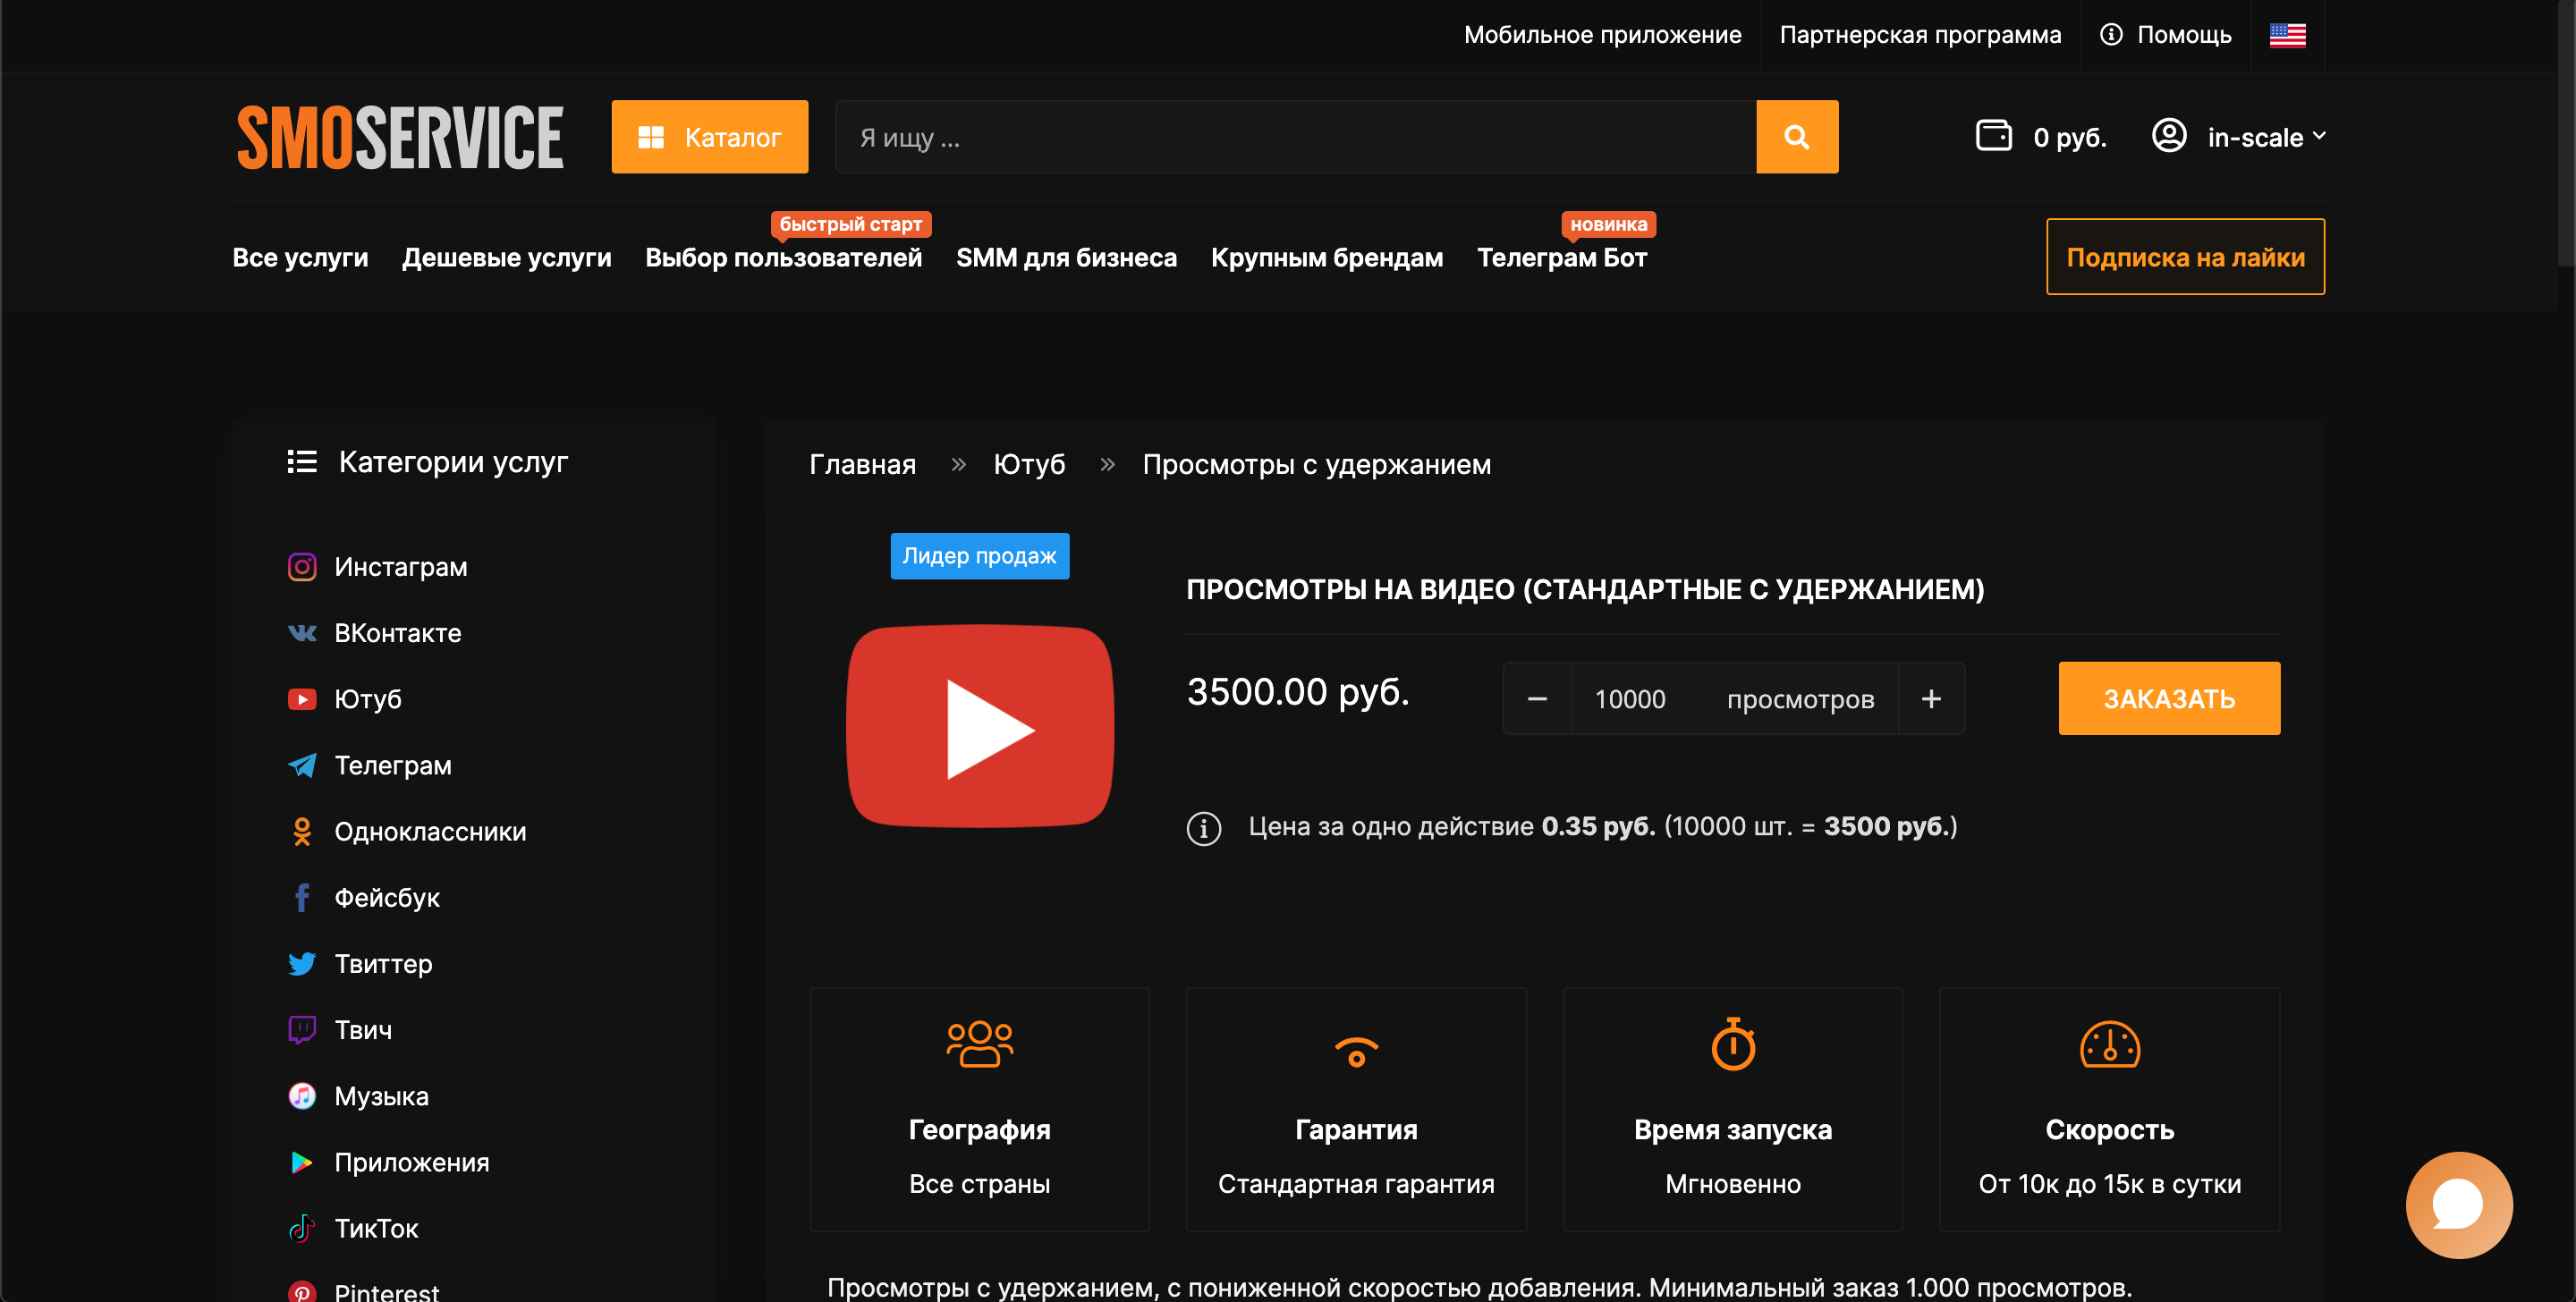Click the Twitter bird icon
2576x1302 pixels.
(302, 964)
